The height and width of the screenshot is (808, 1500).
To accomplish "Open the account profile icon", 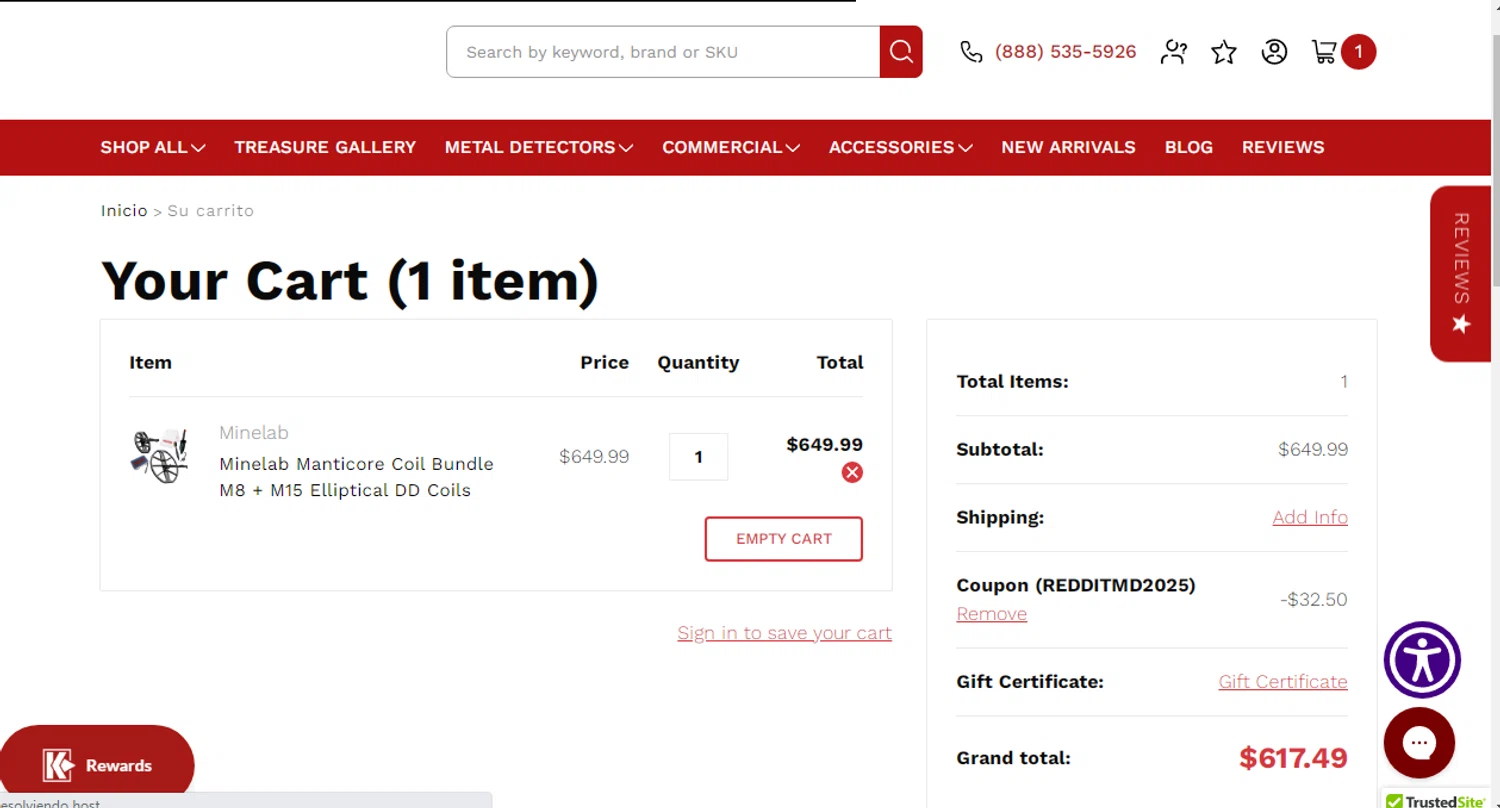I will [1274, 52].
